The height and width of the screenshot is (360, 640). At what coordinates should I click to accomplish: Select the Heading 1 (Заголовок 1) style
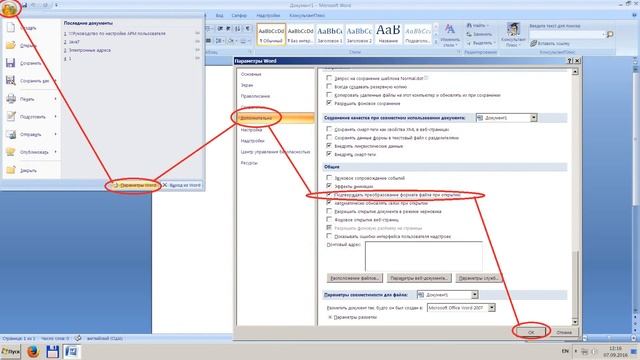[x=330, y=35]
